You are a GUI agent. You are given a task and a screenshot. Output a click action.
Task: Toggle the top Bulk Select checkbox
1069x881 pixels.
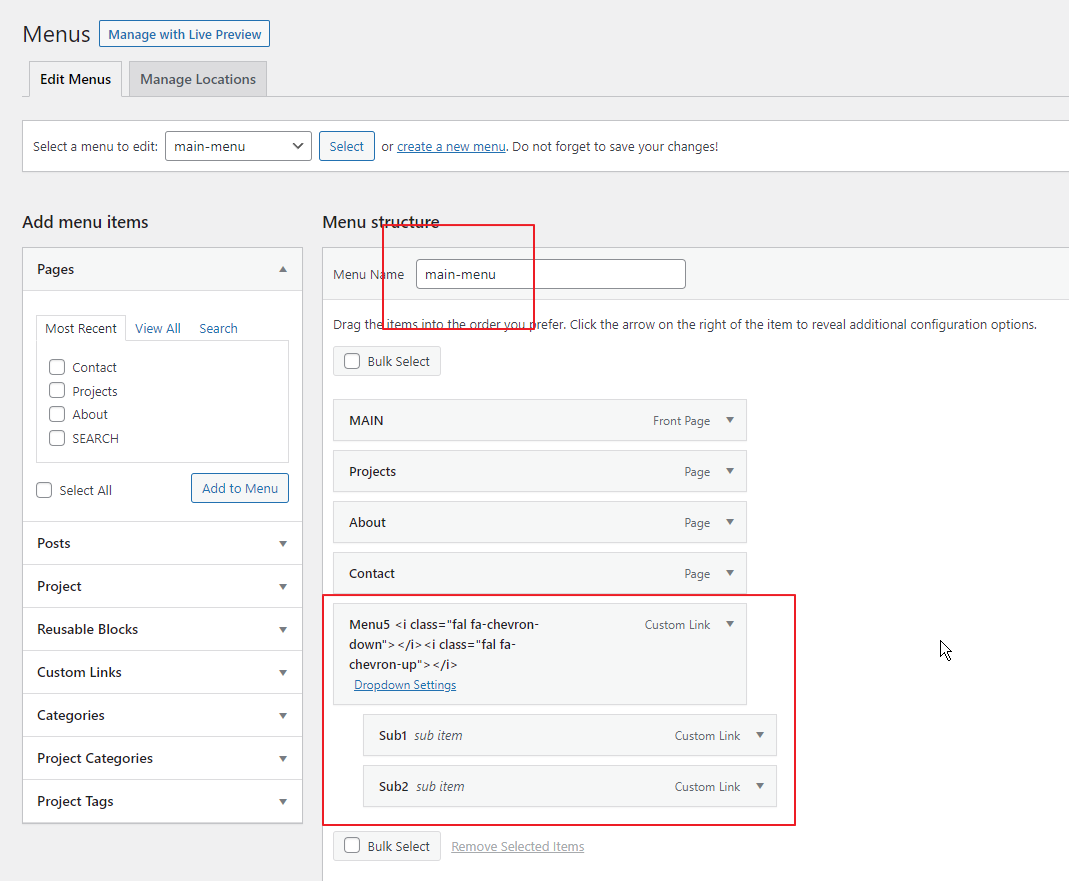click(352, 361)
